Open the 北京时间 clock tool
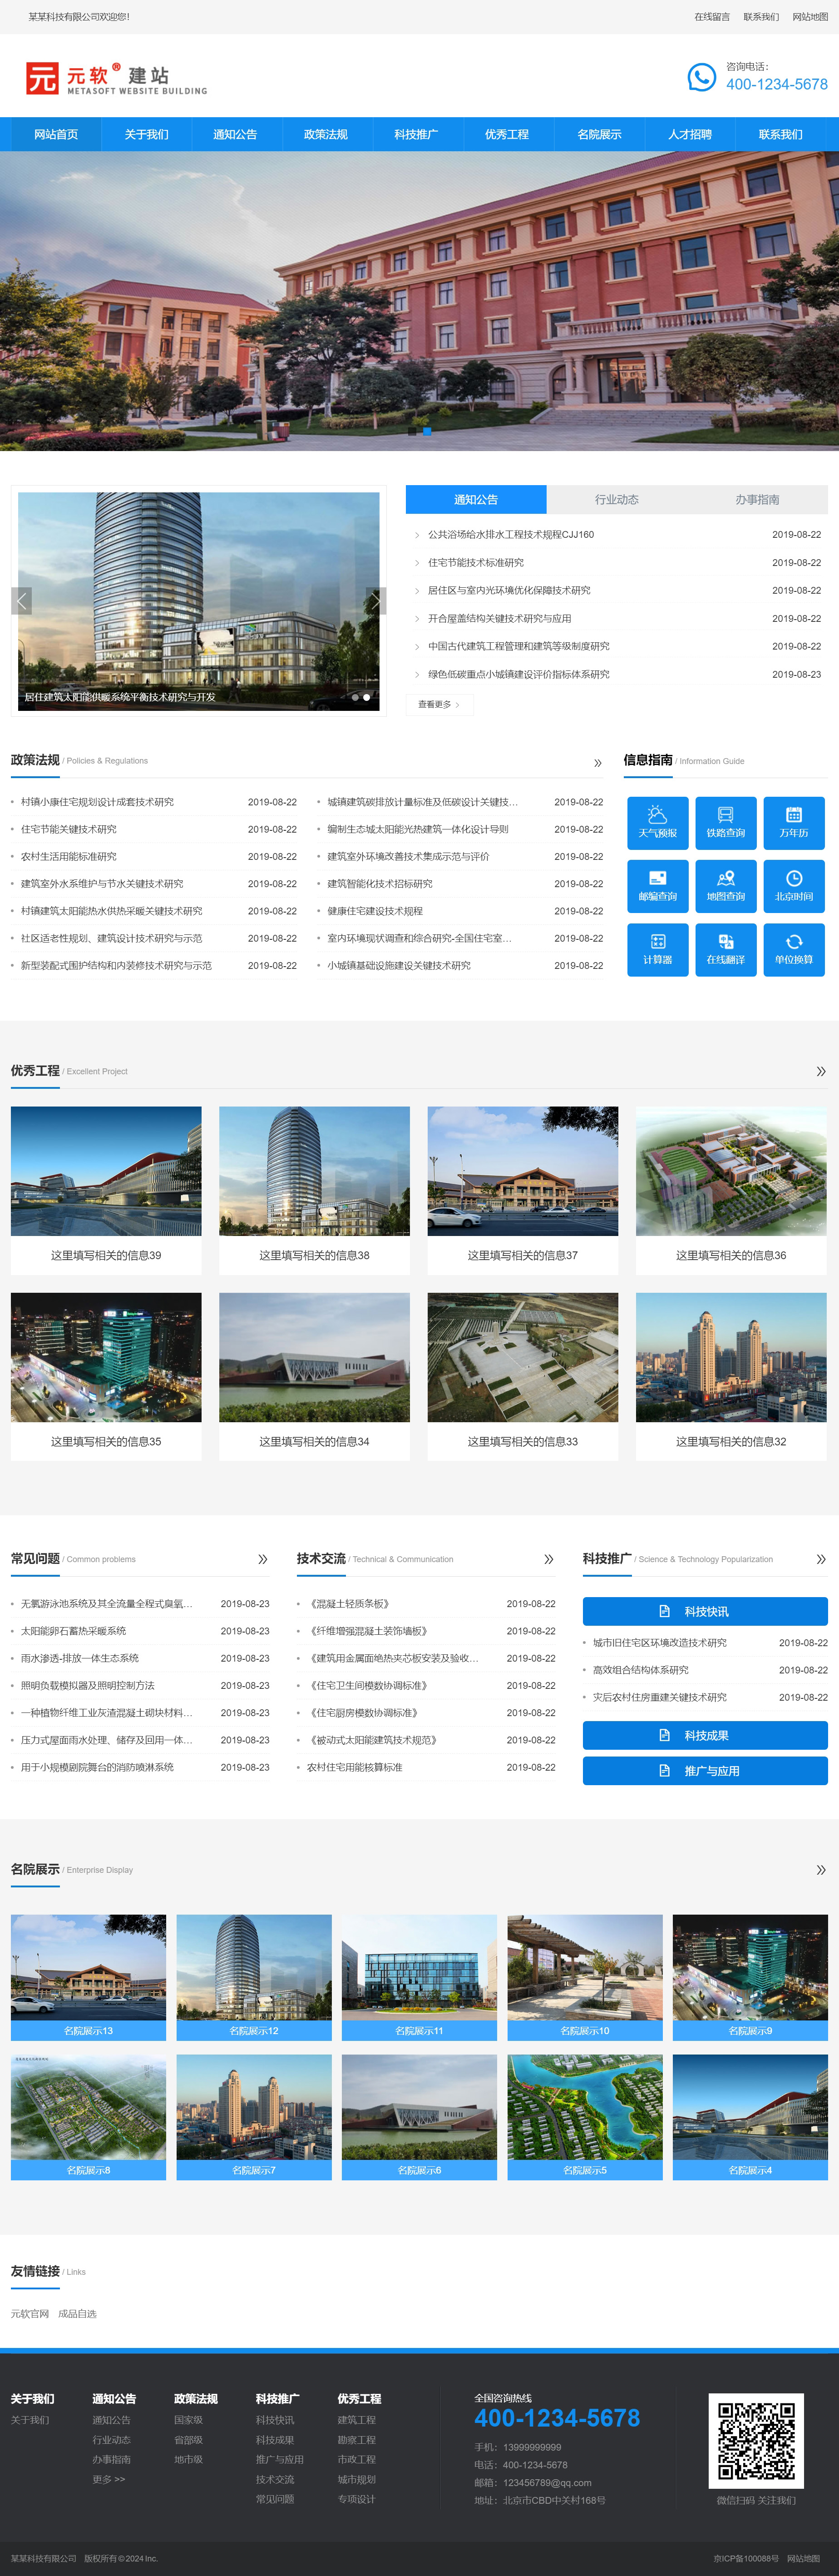The height and width of the screenshot is (2576, 839). (x=793, y=886)
